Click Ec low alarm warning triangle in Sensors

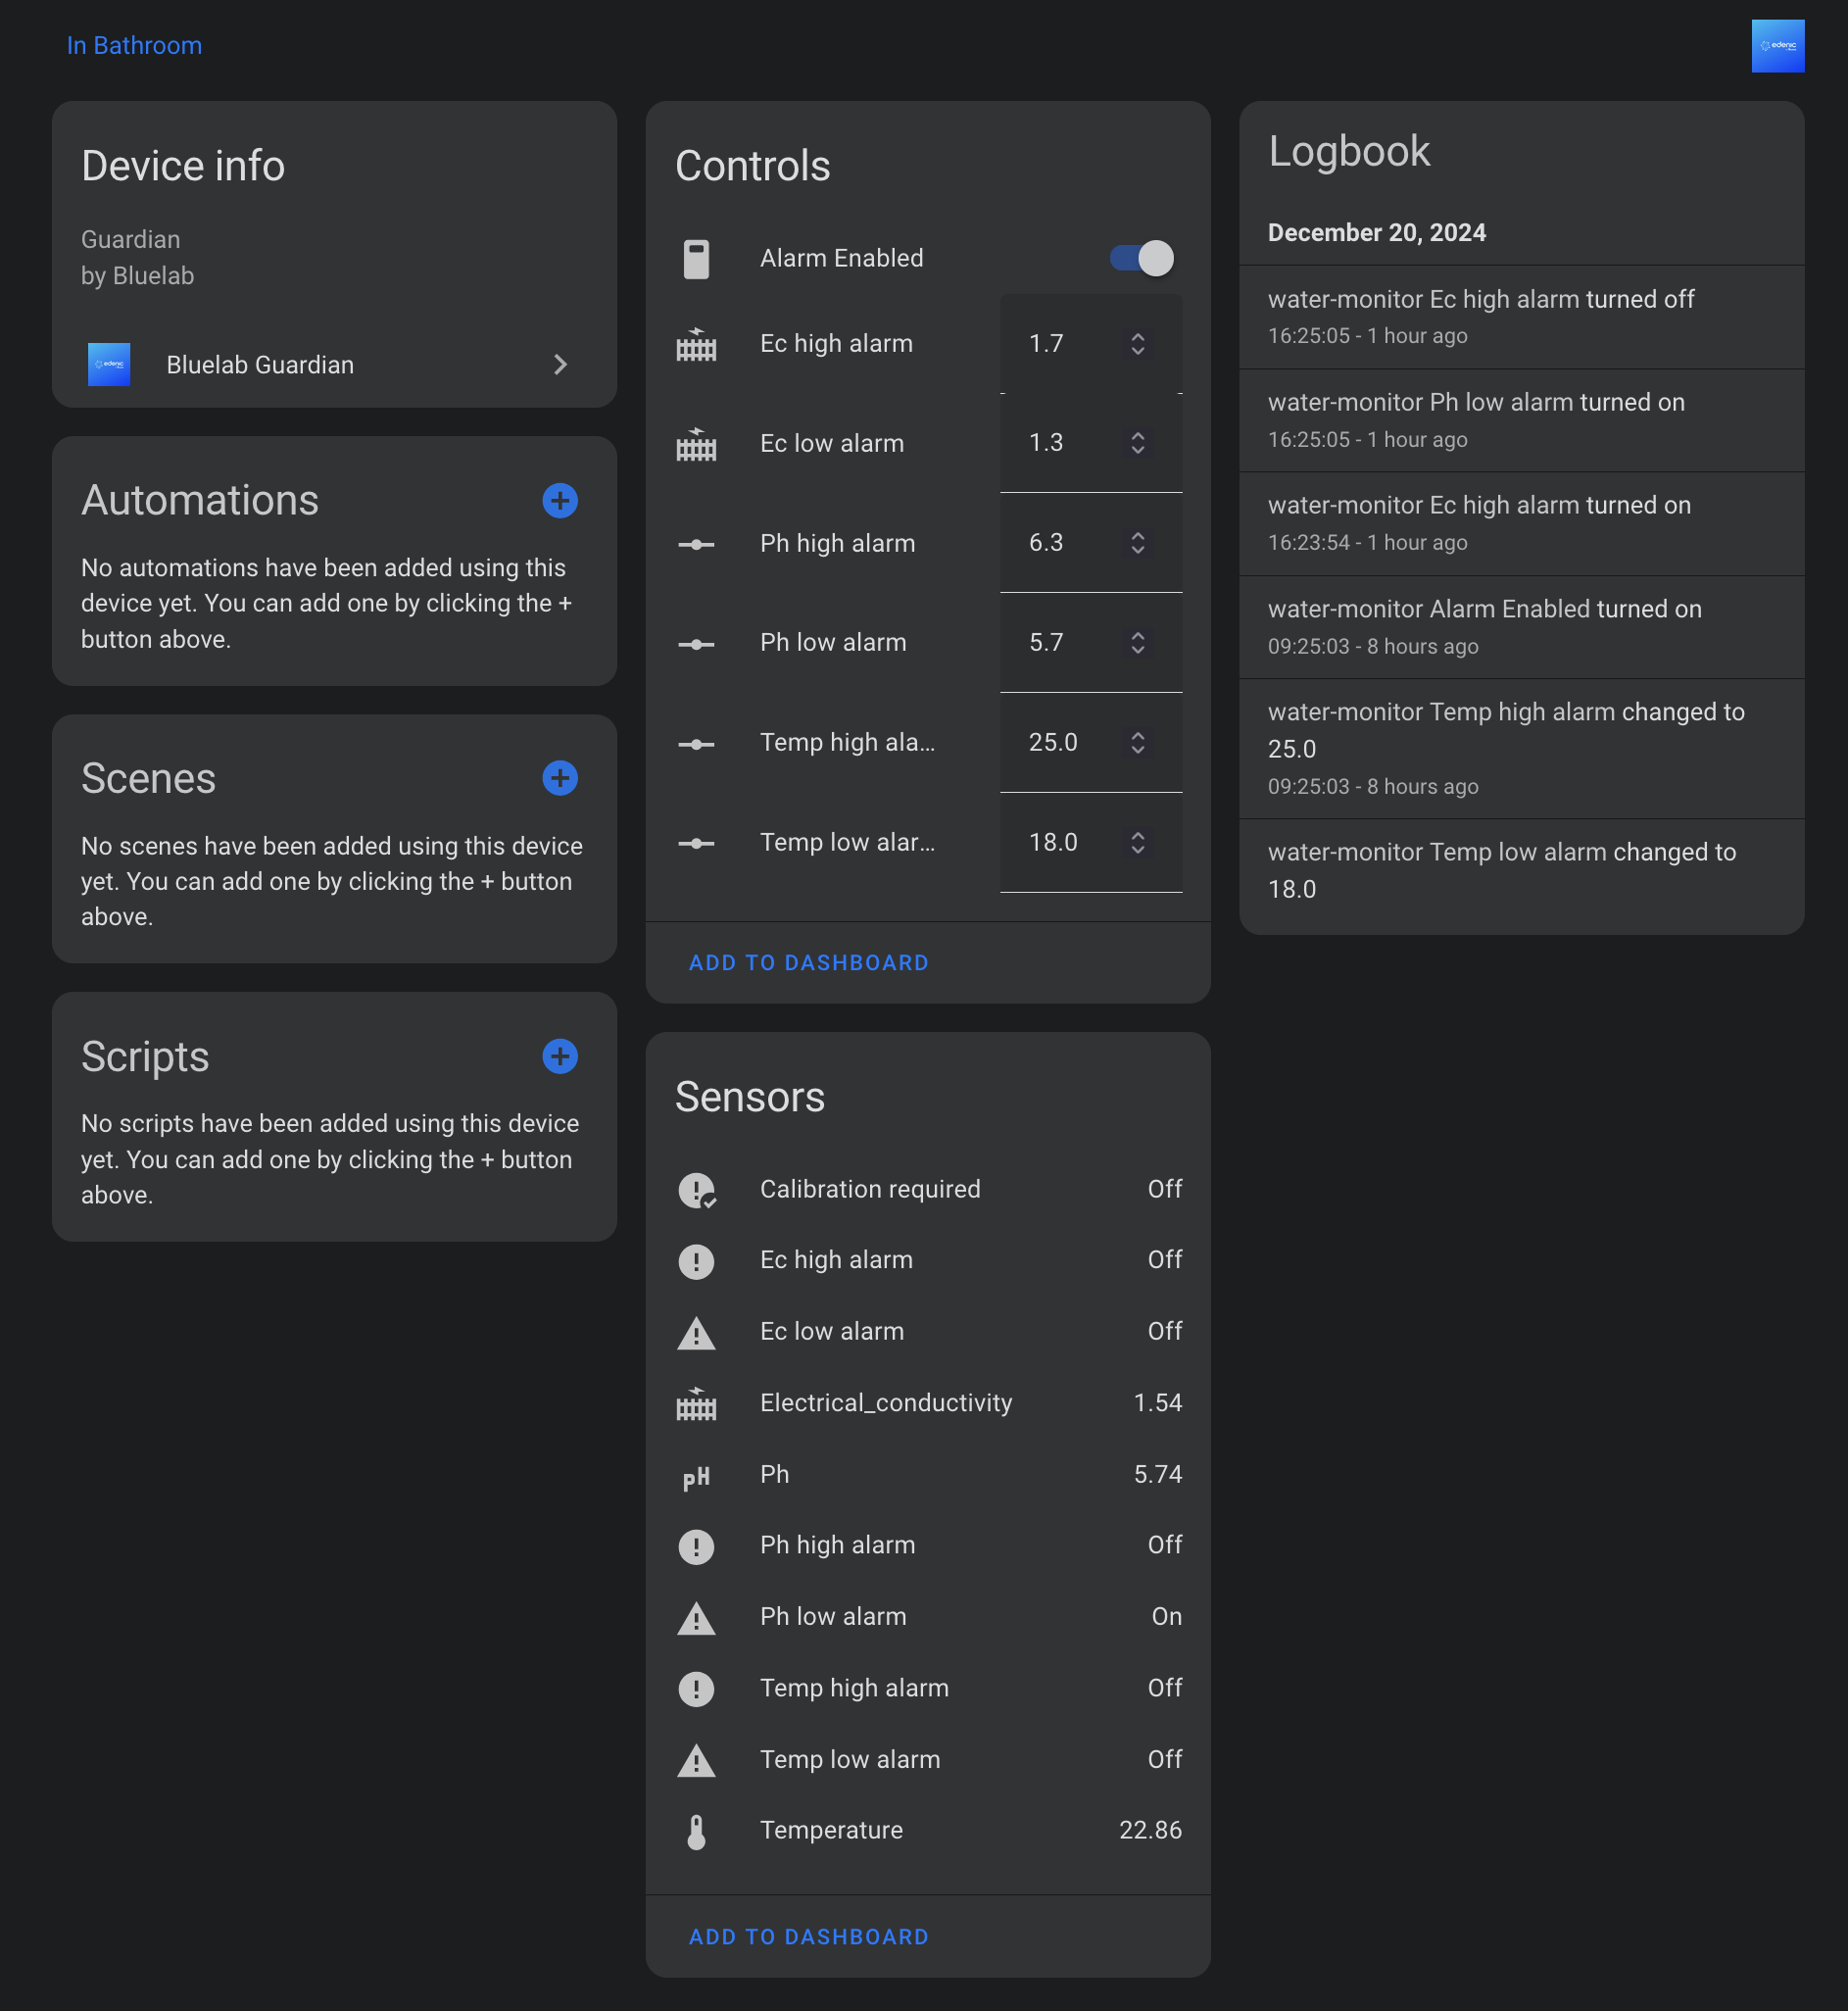pyautogui.click(x=696, y=1332)
